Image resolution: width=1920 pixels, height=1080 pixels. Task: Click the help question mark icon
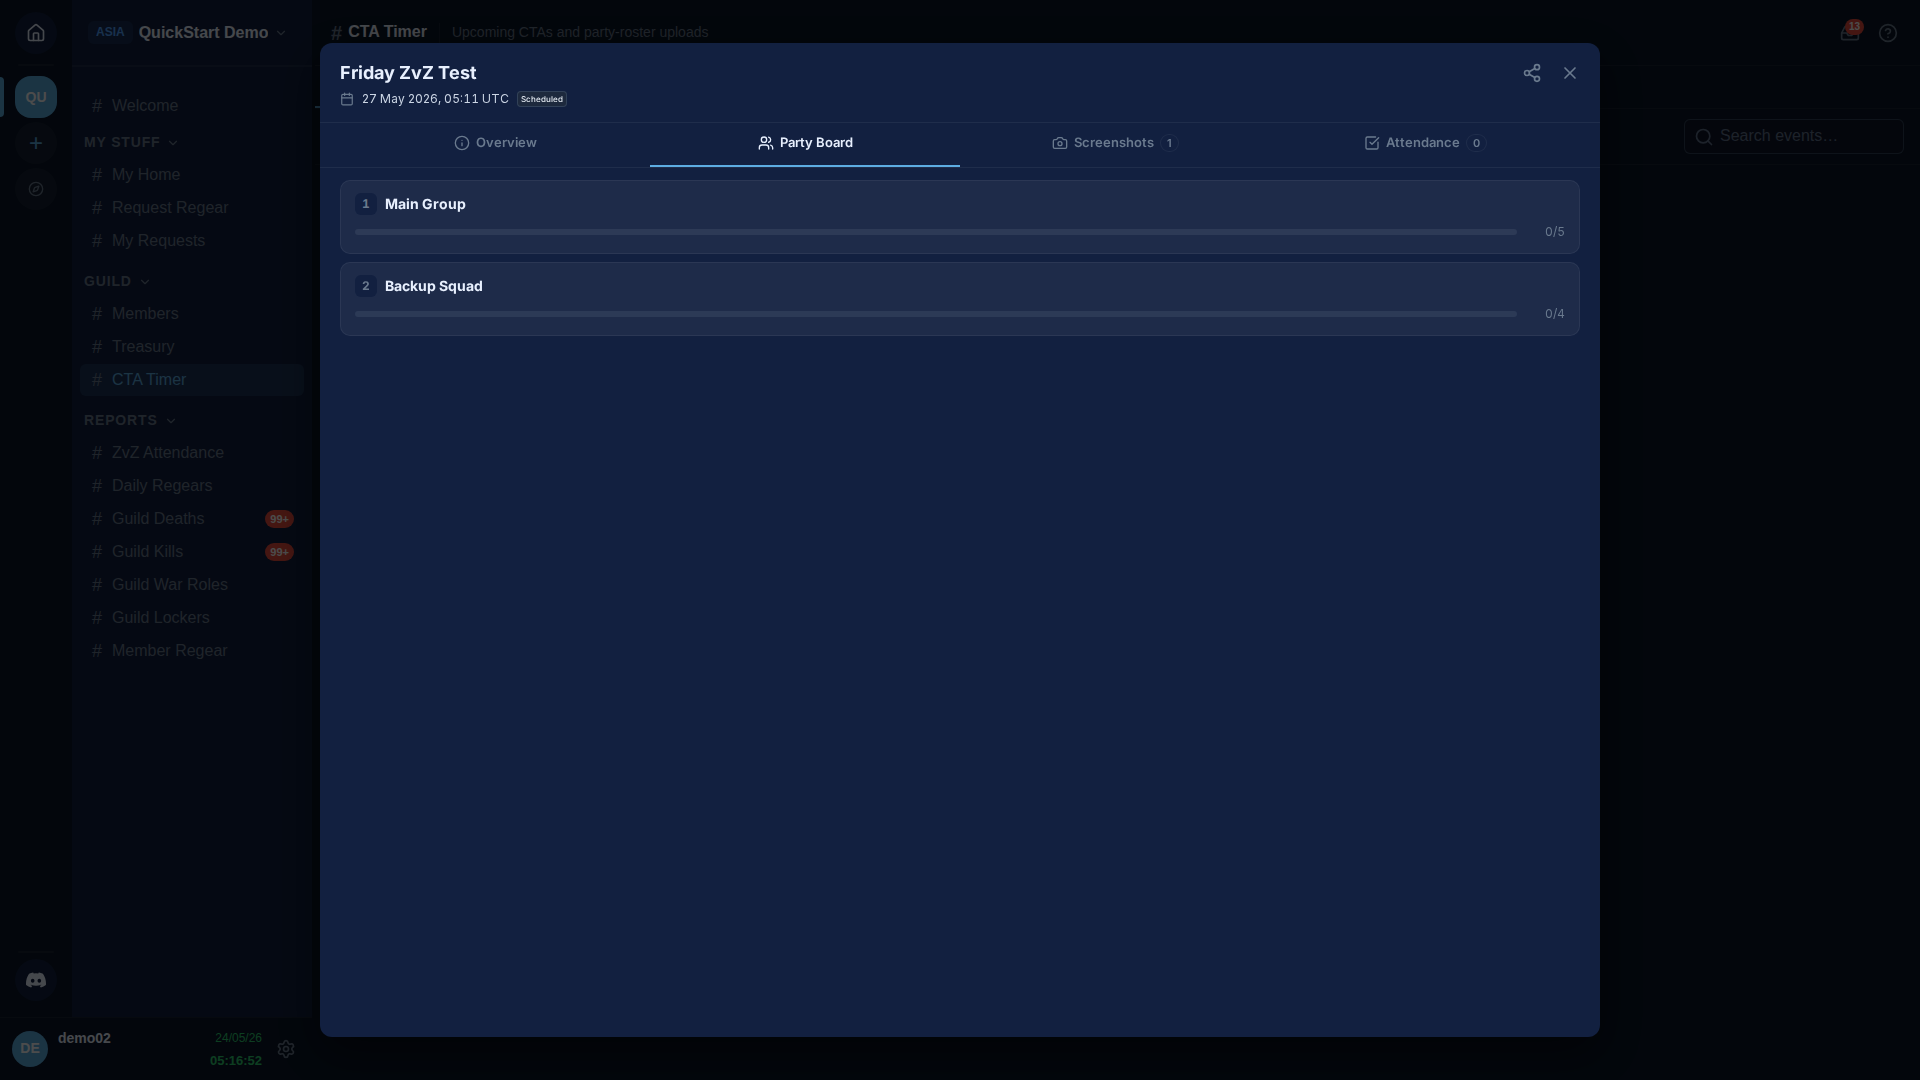[x=1887, y=33]
